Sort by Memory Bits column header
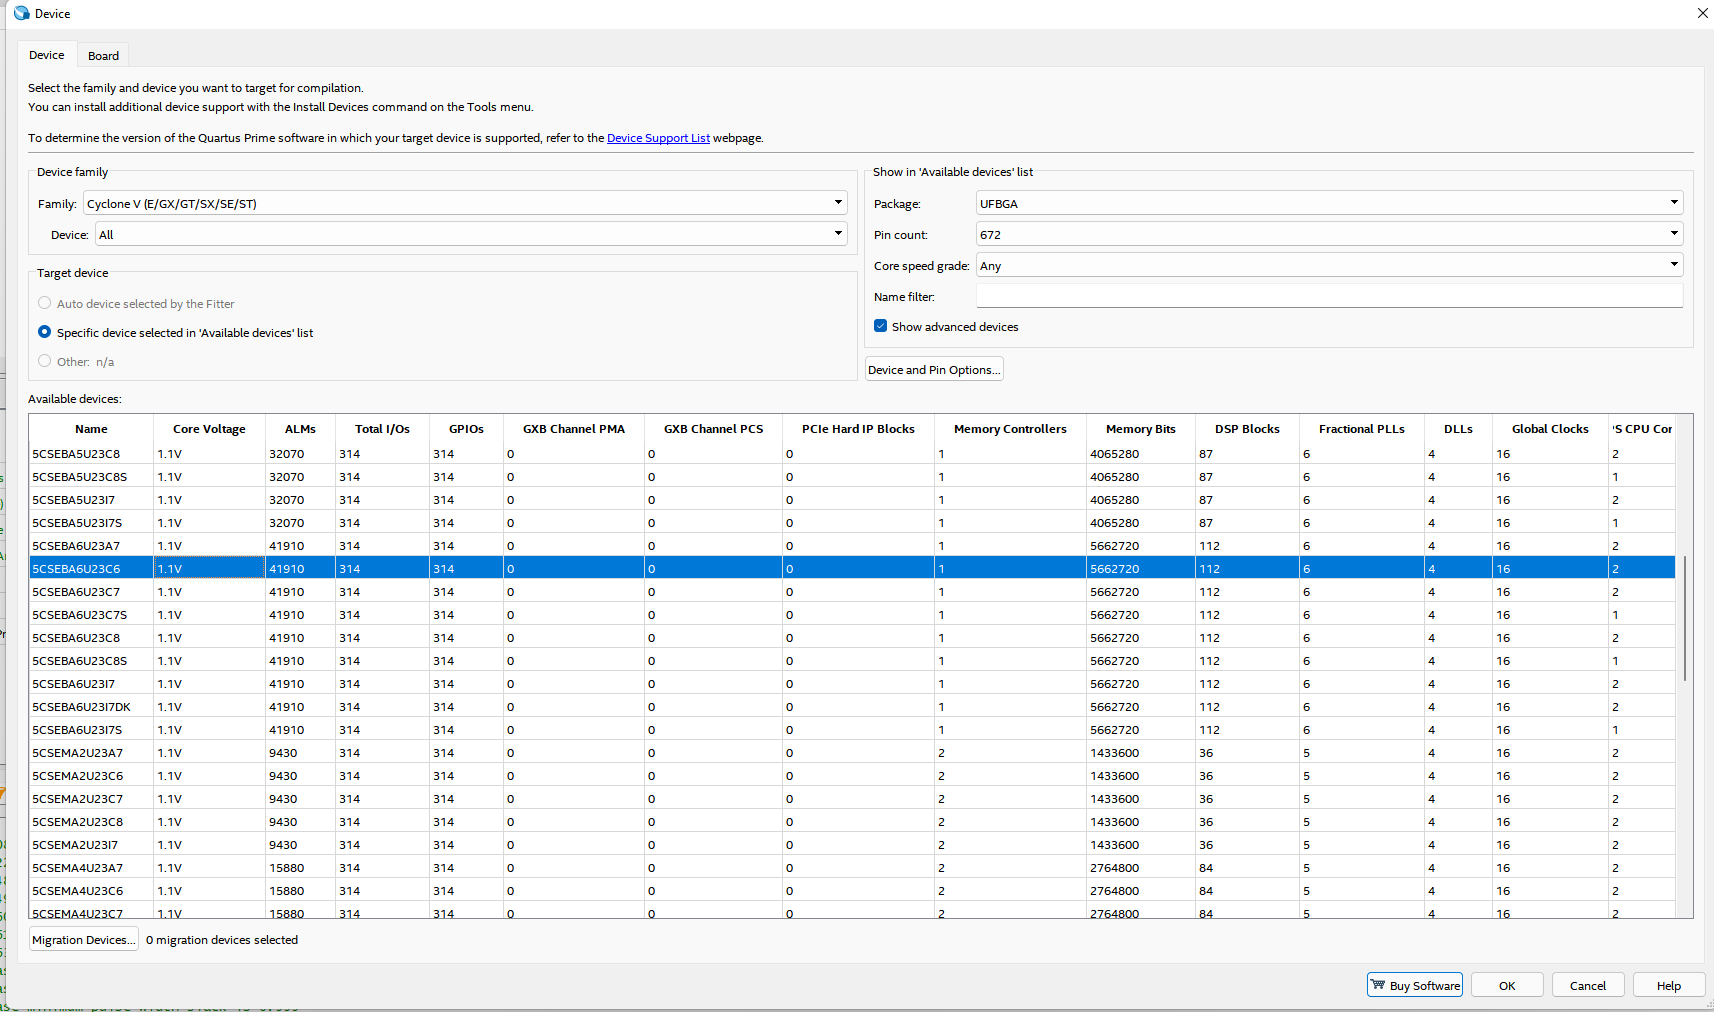Viewport: 1714px width, 1012px height. [1141, 428]
